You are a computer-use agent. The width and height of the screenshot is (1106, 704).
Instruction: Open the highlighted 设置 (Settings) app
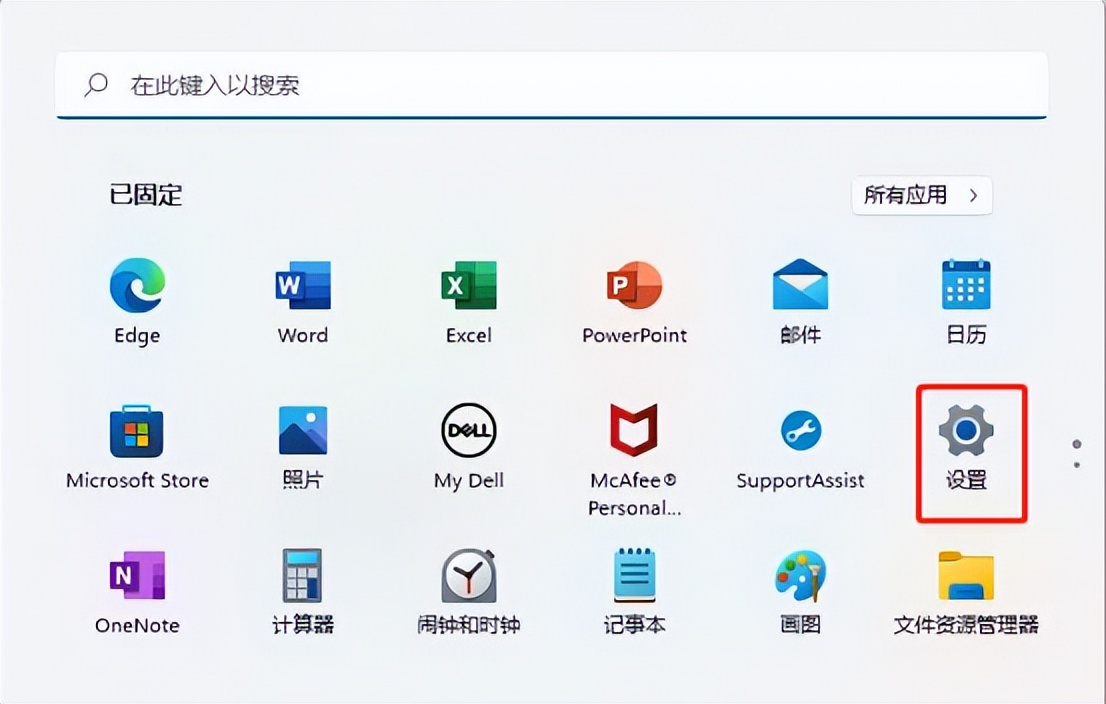pyautogui.click(x=966, y=435)
